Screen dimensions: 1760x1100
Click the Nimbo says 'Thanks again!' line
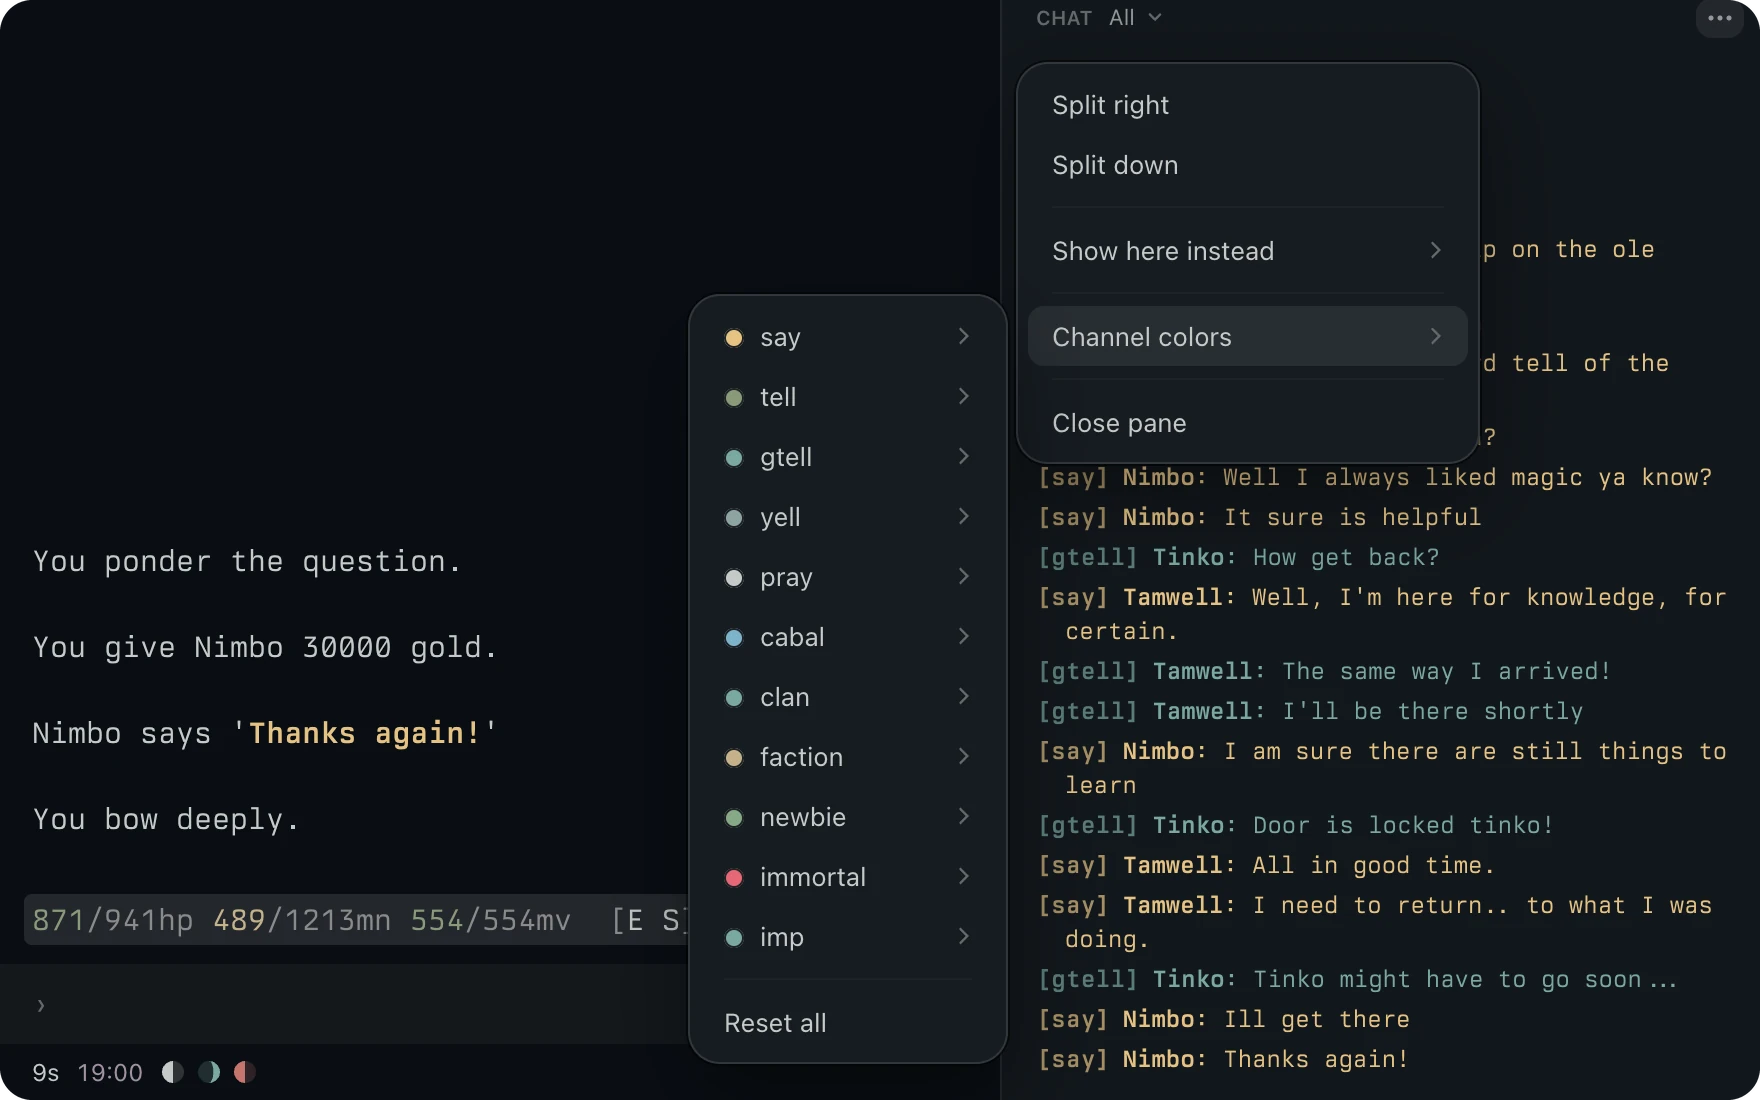click(265, 734)
